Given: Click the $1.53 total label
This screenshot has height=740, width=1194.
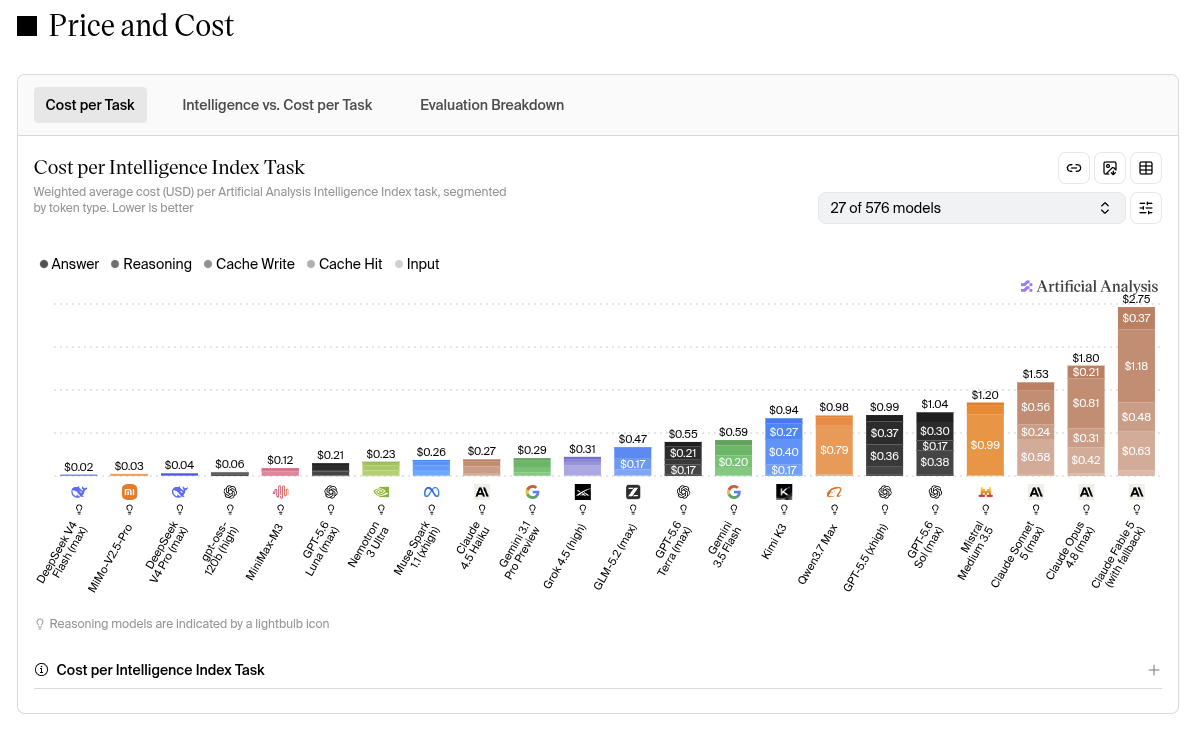Looking at the screenshot, I should pos(1036,374).
